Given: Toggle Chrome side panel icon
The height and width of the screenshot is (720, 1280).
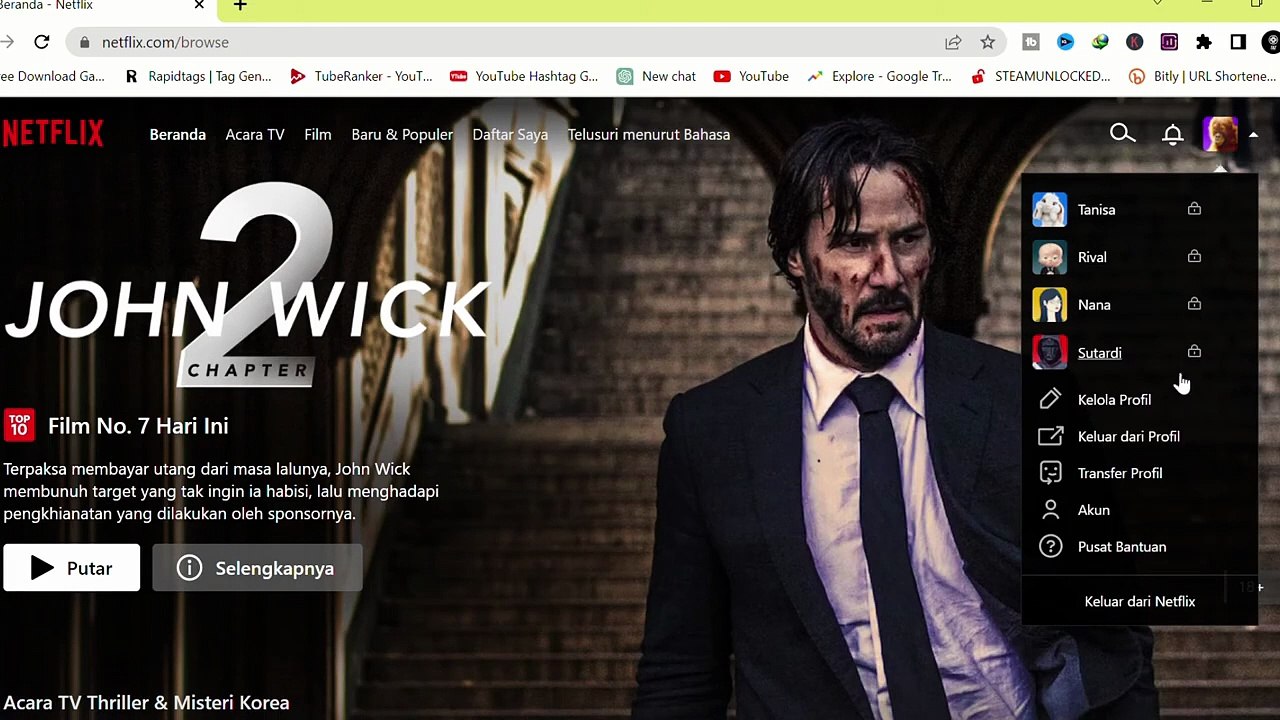Looking at the screenshot, I should coord(1238,42).
